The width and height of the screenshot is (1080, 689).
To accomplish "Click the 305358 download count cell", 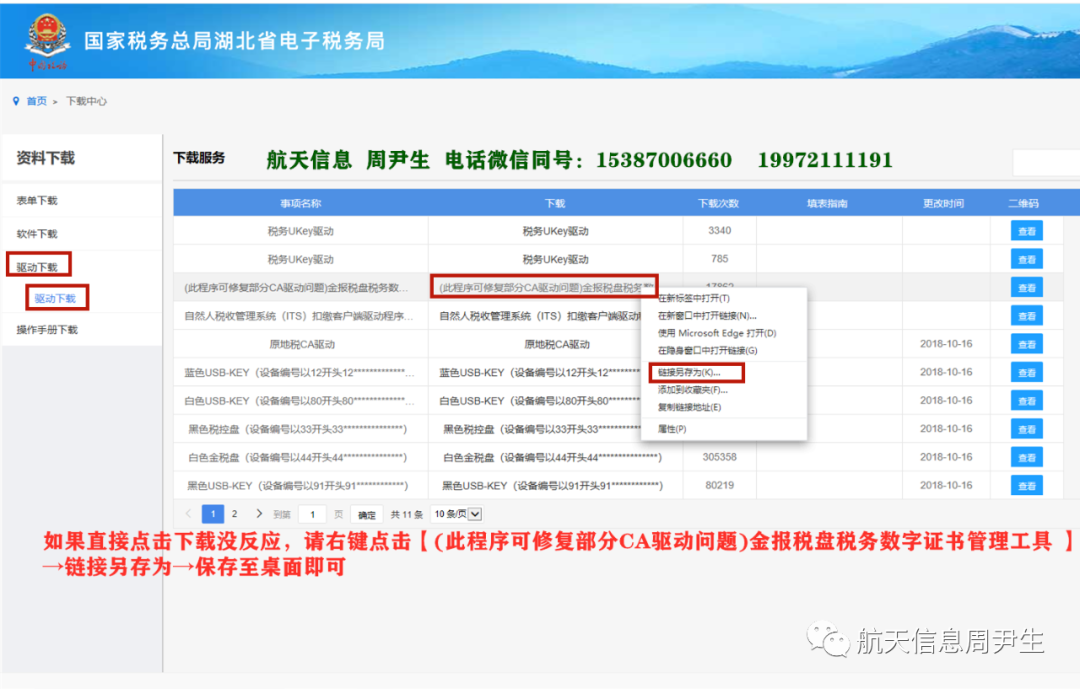I will click(x=719, y=457).
